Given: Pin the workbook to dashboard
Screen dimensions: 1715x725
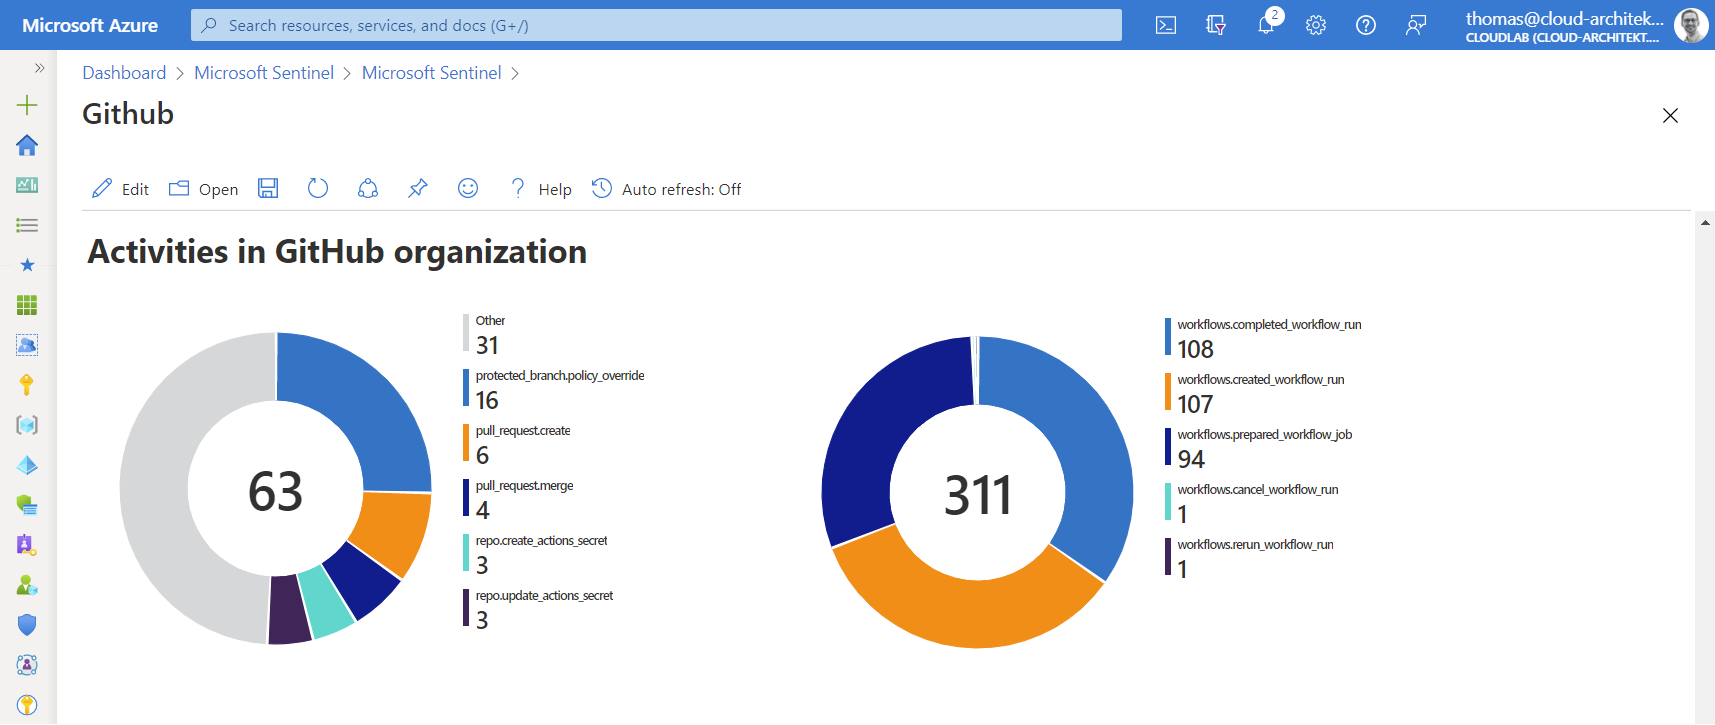Looking at the screenshot, I should click(418, 188).
